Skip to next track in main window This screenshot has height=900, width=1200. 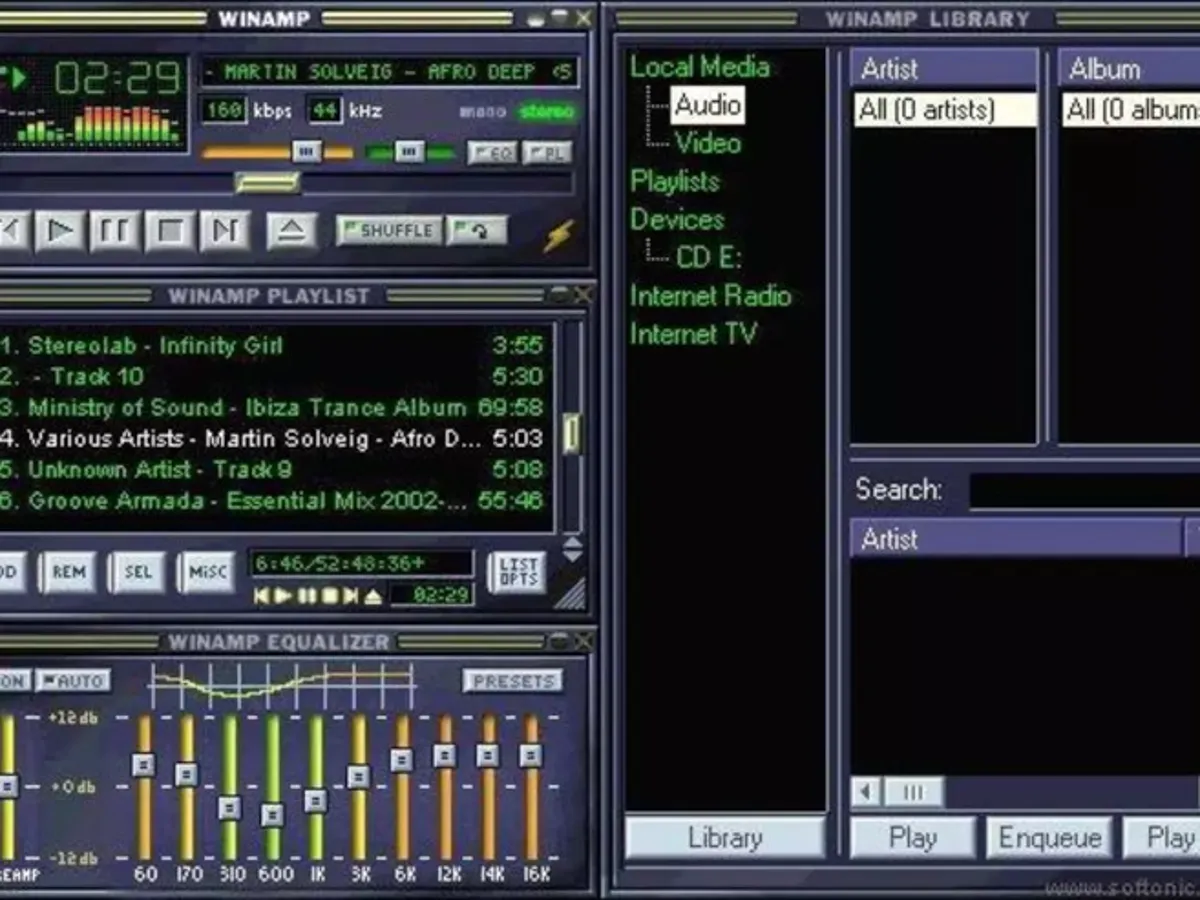coord(224,231)
